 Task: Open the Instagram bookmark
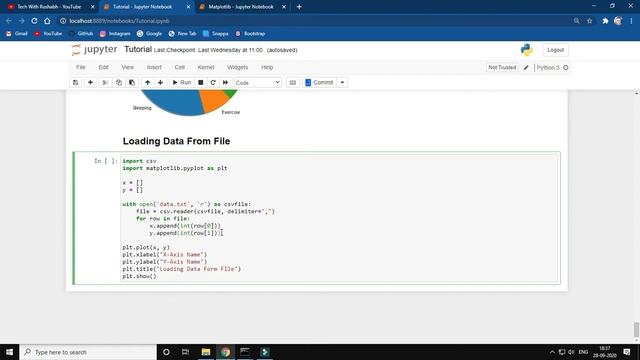(x=115, y=33)
